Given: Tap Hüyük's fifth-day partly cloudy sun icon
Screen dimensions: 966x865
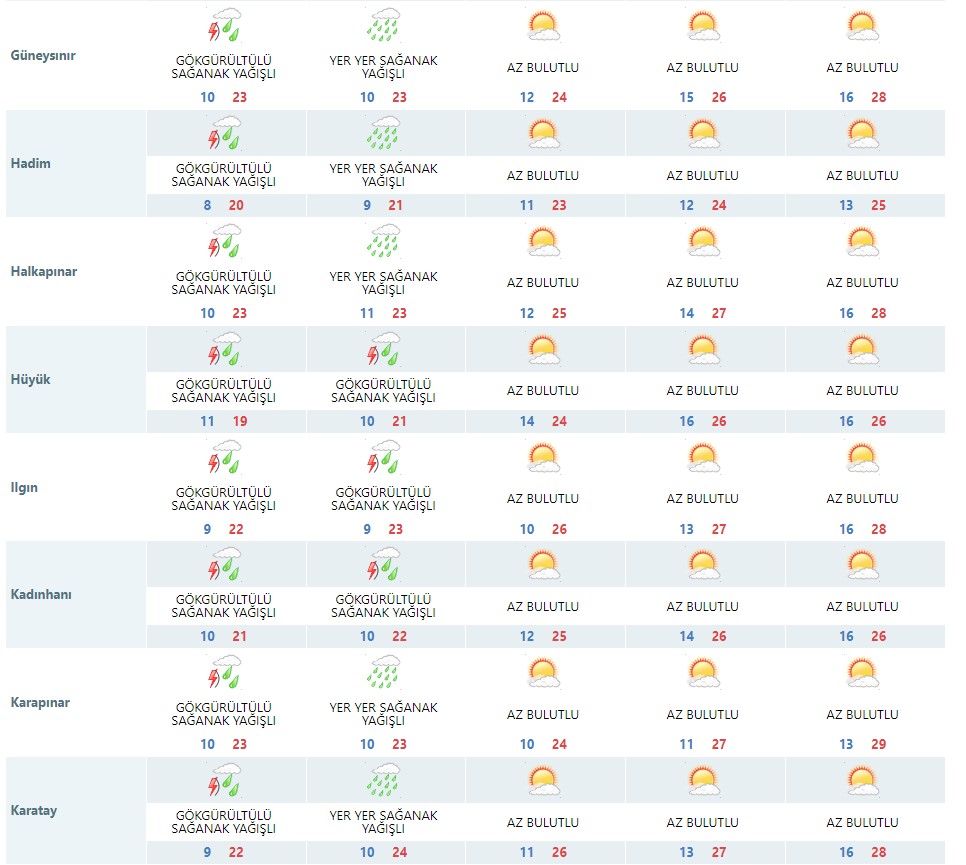Looking at the screenshot, I should point(862,350).
